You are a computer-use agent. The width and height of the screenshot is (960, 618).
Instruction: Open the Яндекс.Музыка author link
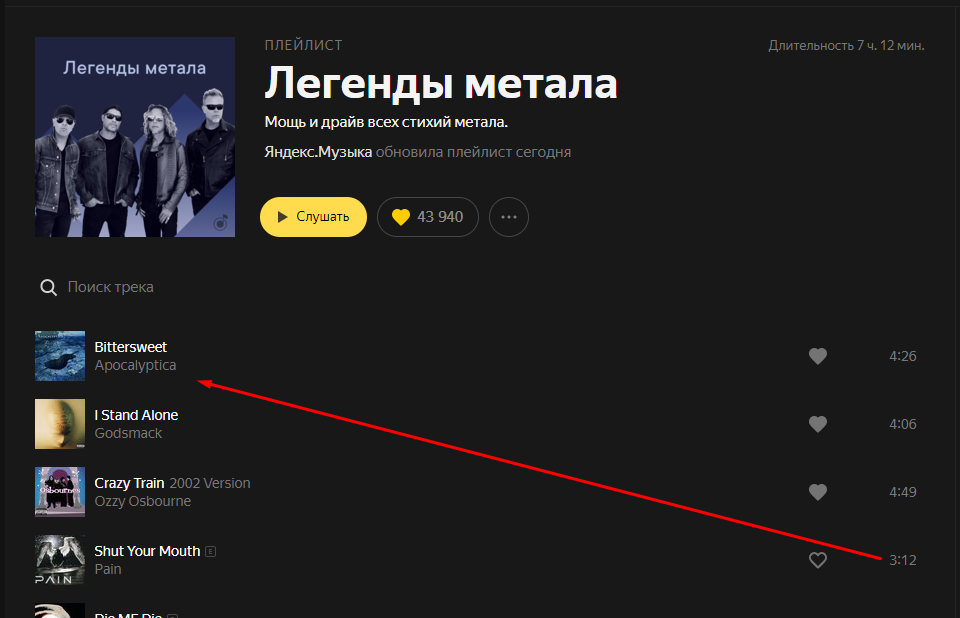tap(318, 152)
